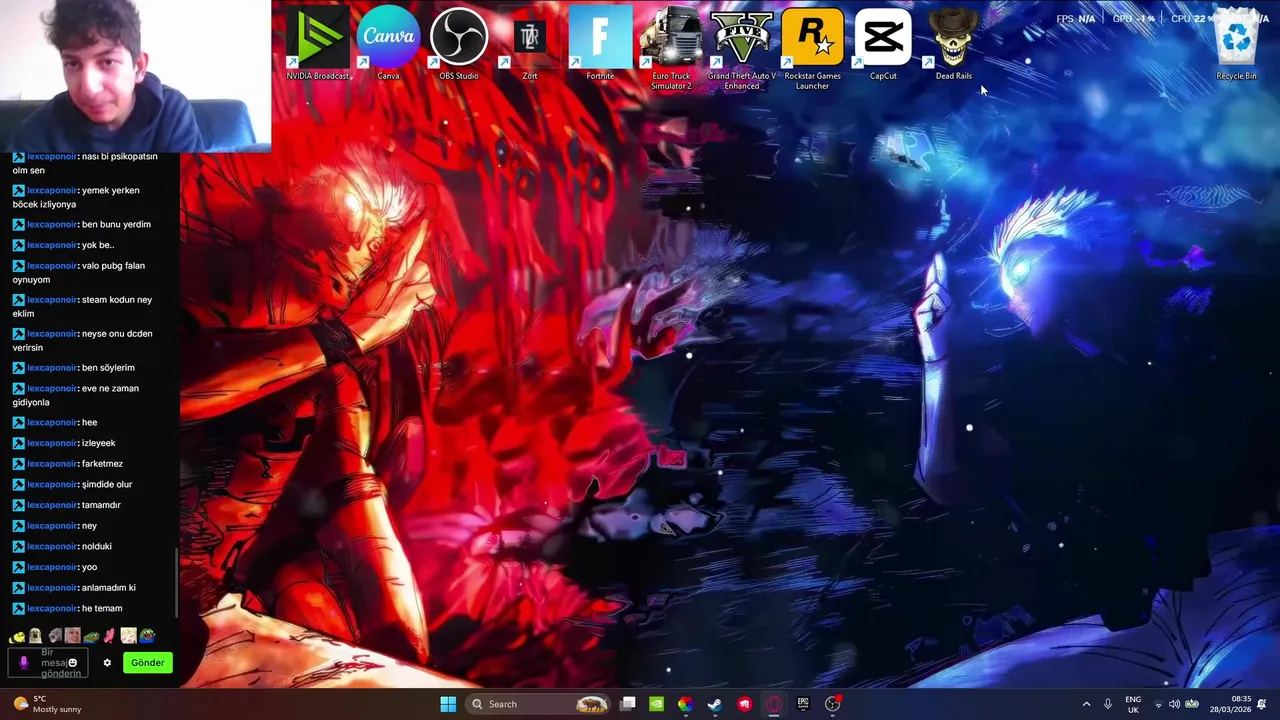Click chat message 'anlamadım ki'
The image size is (1280, 720).
[109, 588]
